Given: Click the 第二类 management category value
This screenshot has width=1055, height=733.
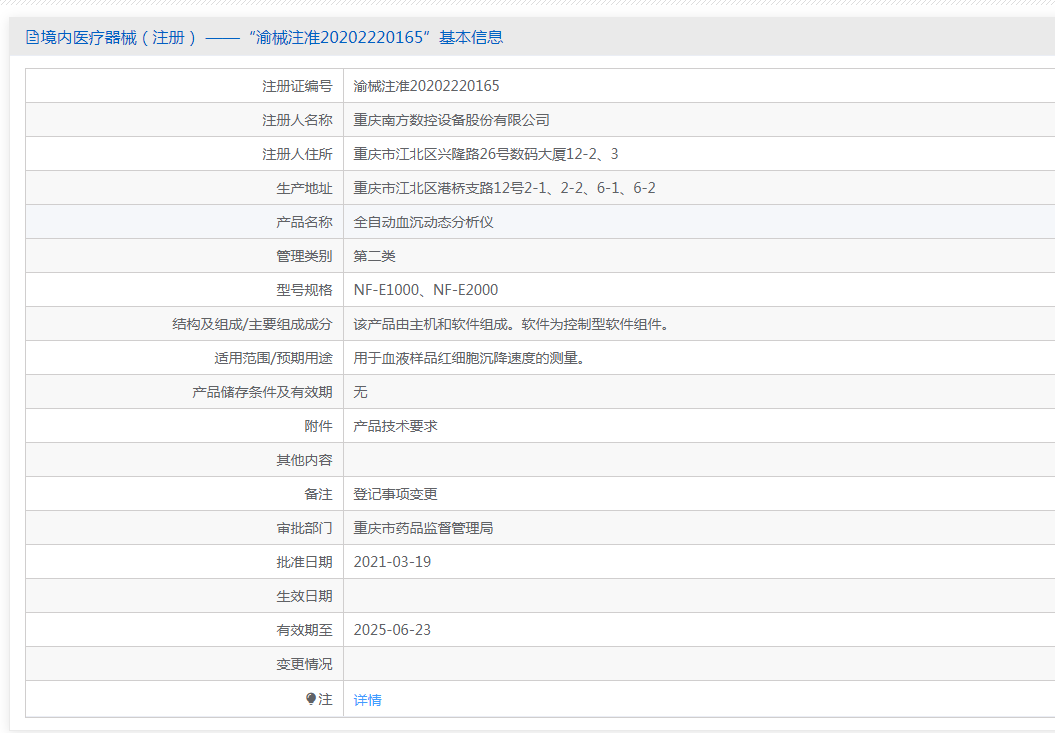Looking at the screenshot, I should tap(375, 256).
